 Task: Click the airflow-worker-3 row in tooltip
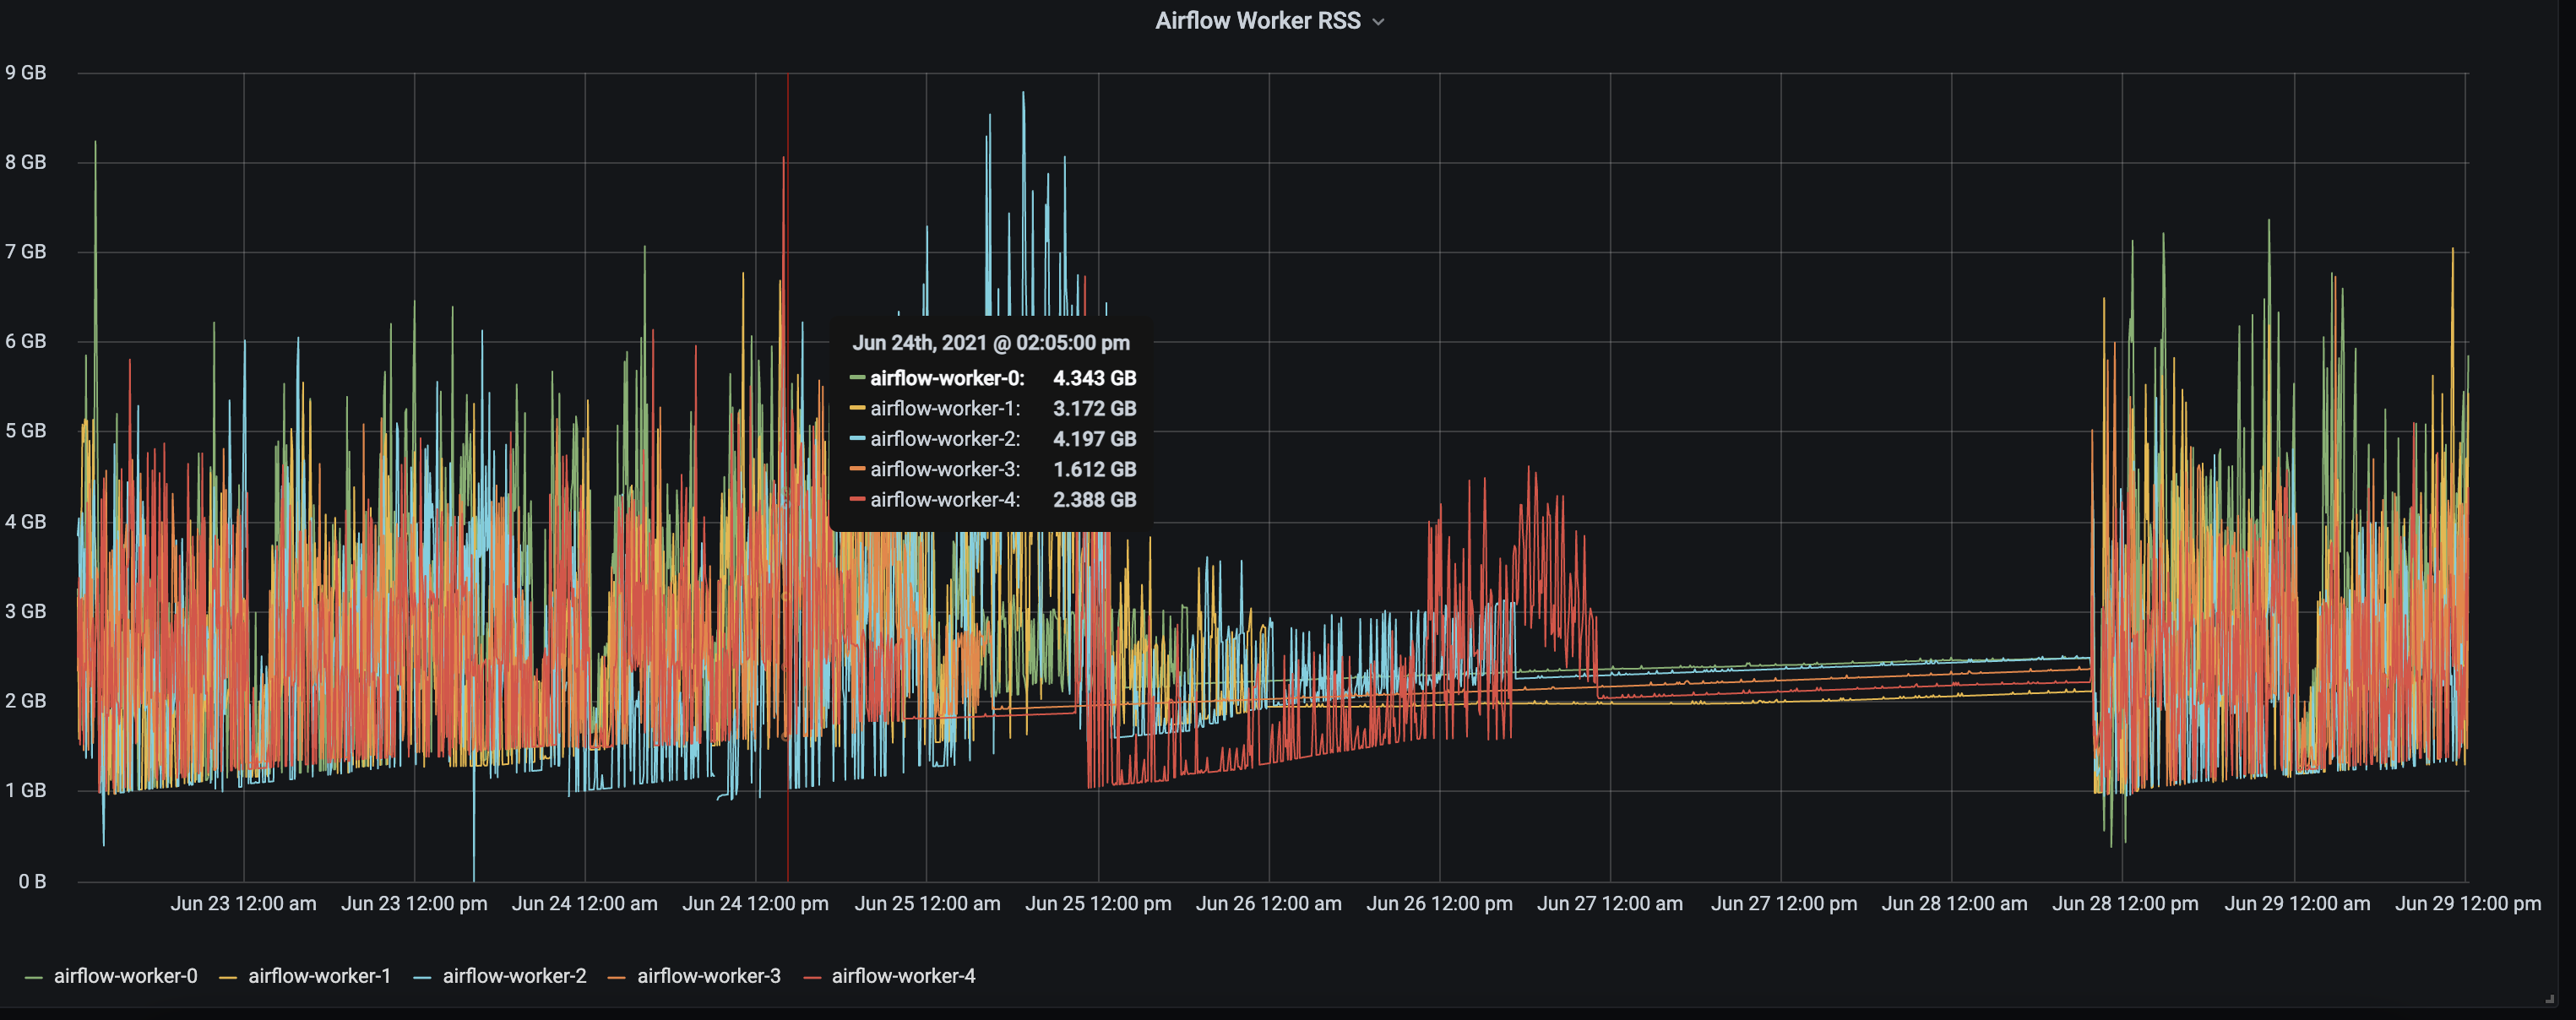click(x=993, y=470)
